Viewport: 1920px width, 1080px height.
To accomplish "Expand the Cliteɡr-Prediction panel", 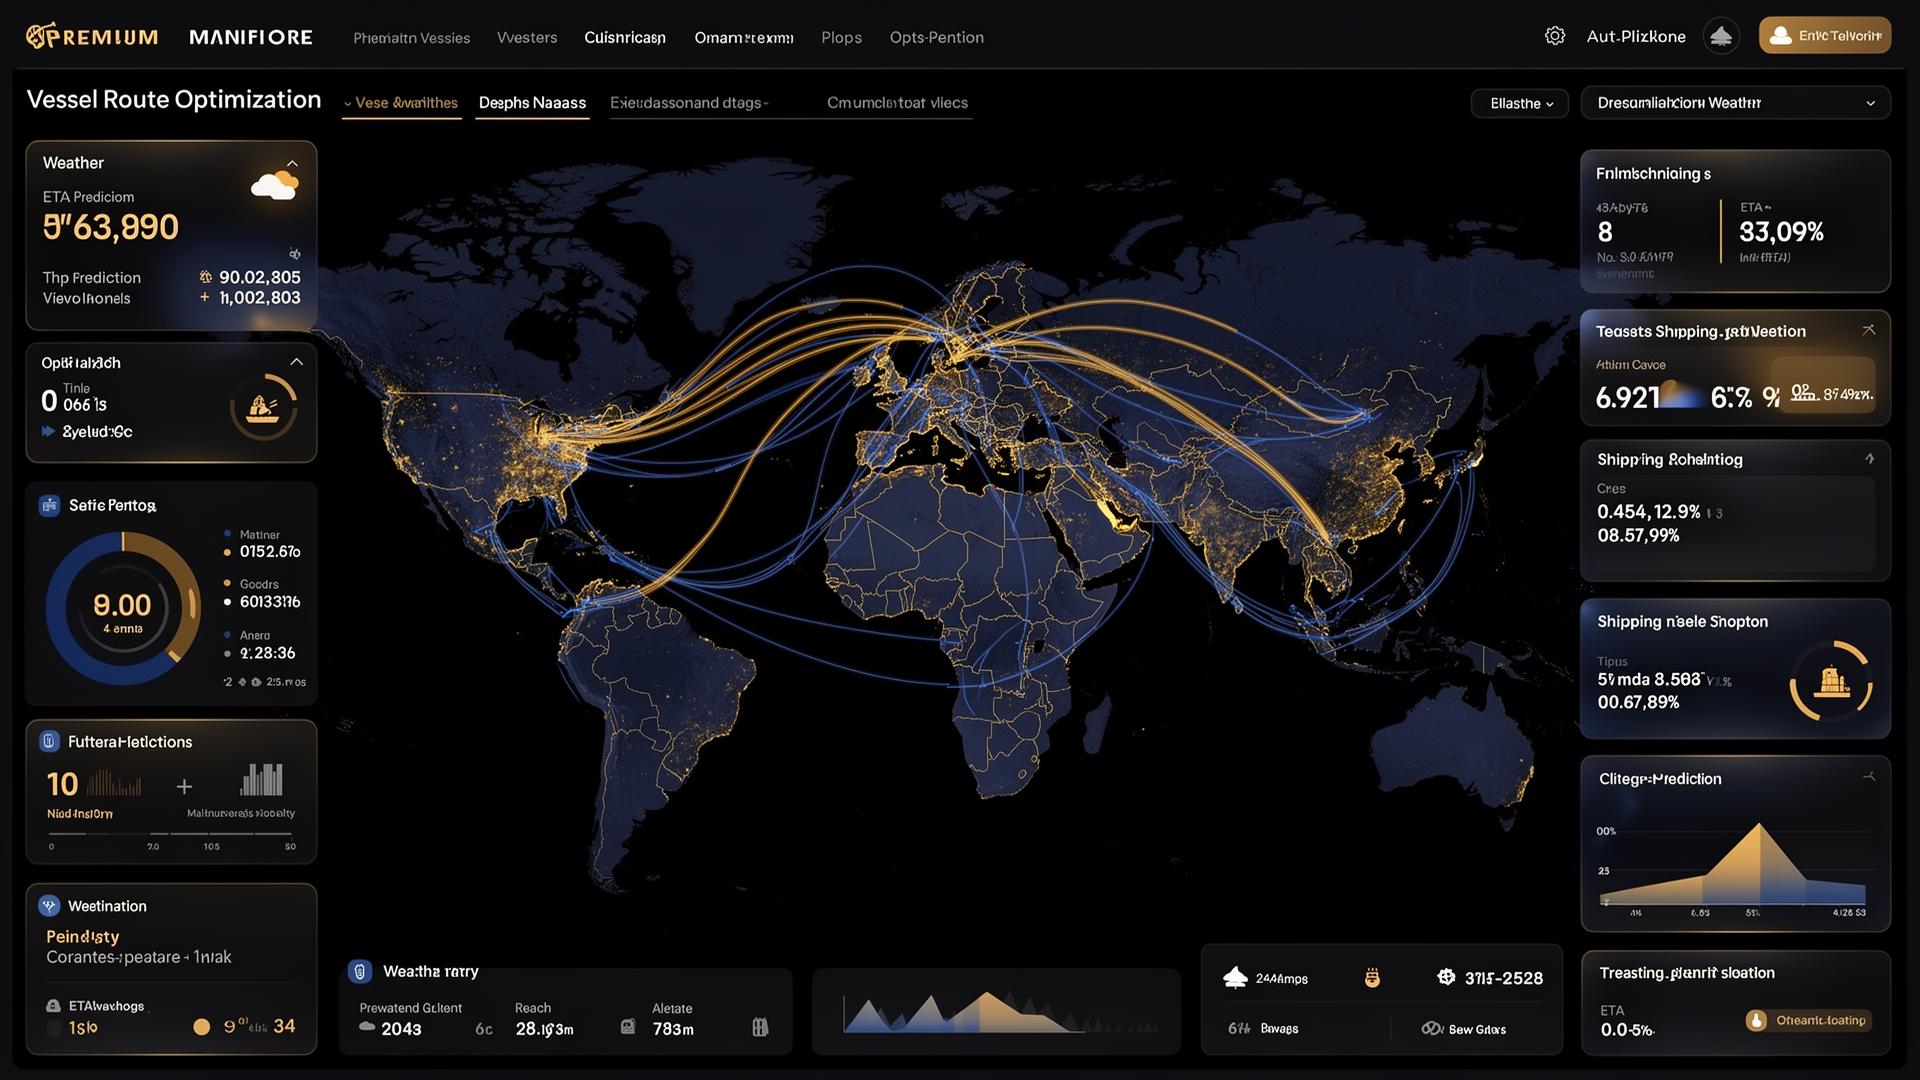I will click(x=1868, y=776).
